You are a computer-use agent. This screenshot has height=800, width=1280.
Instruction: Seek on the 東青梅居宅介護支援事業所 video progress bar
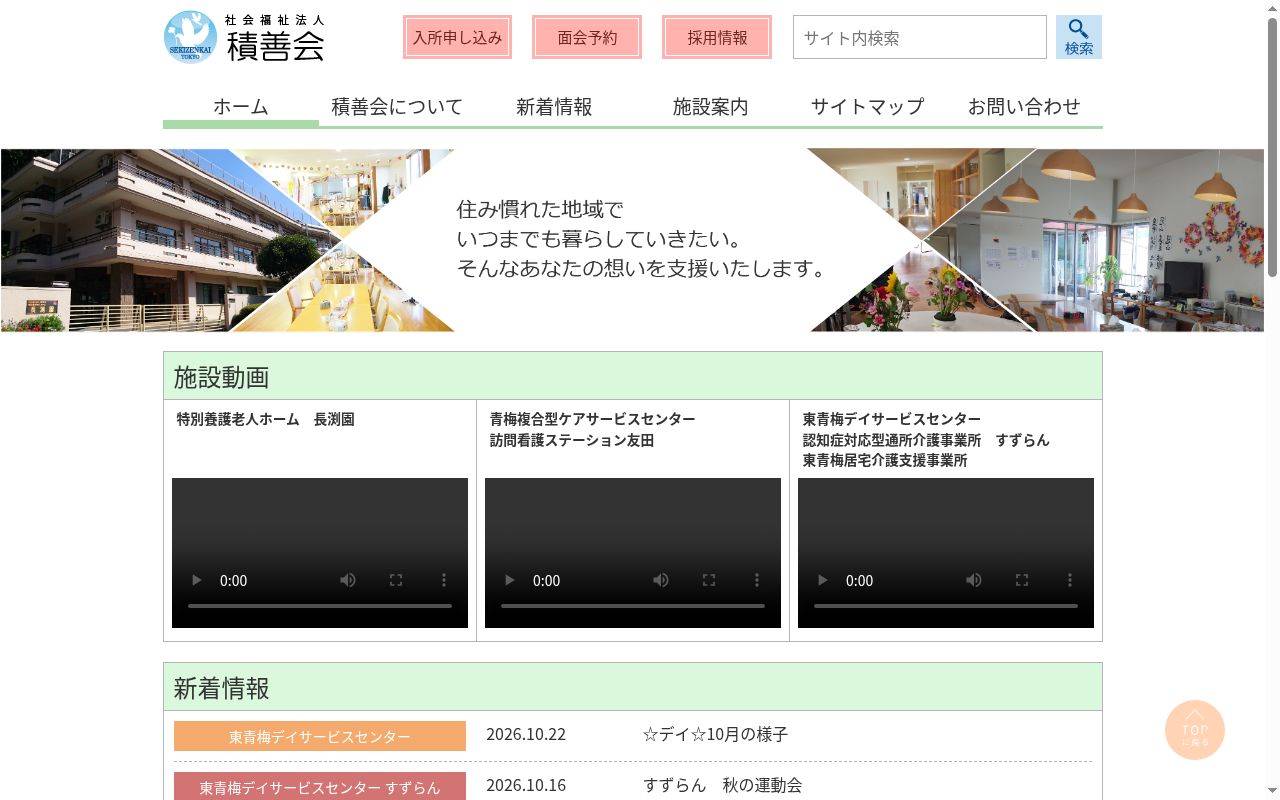tap(946, 606)
